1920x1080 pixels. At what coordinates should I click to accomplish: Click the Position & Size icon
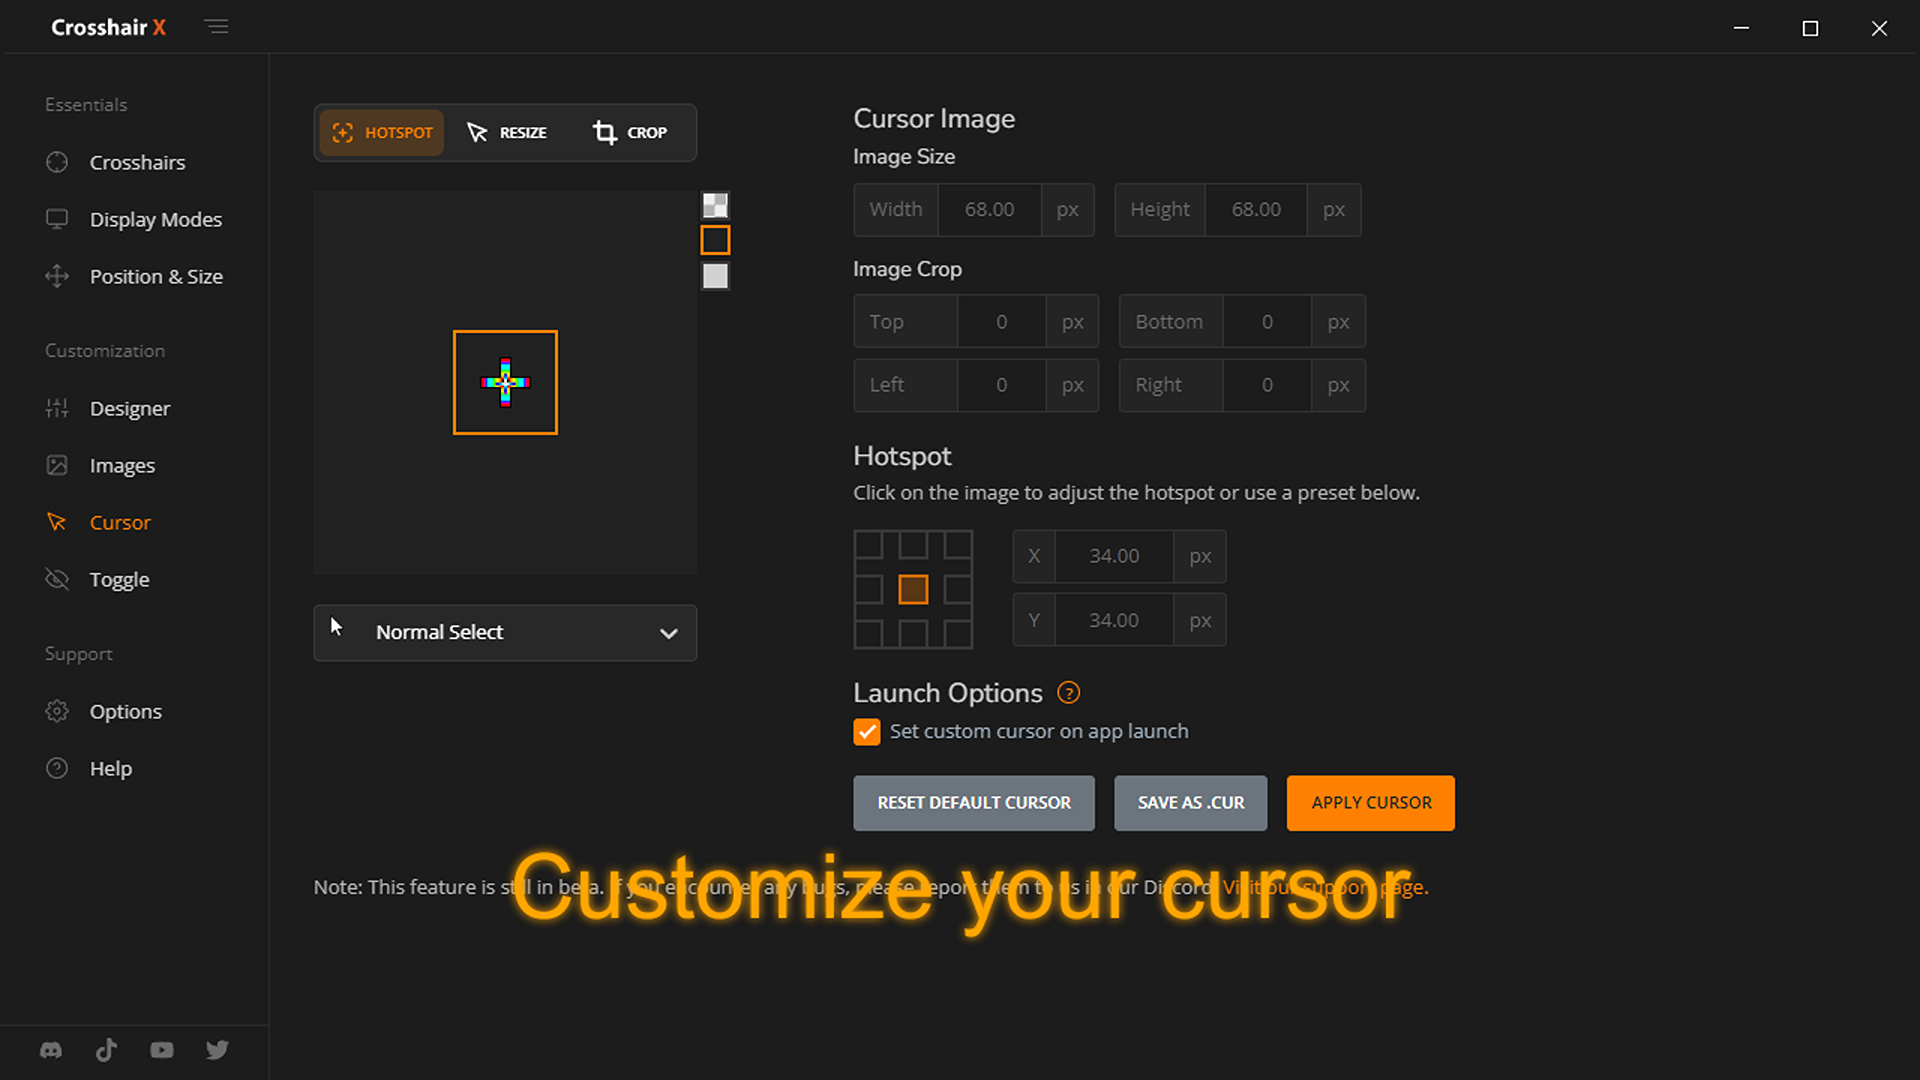tap(57, 276)
